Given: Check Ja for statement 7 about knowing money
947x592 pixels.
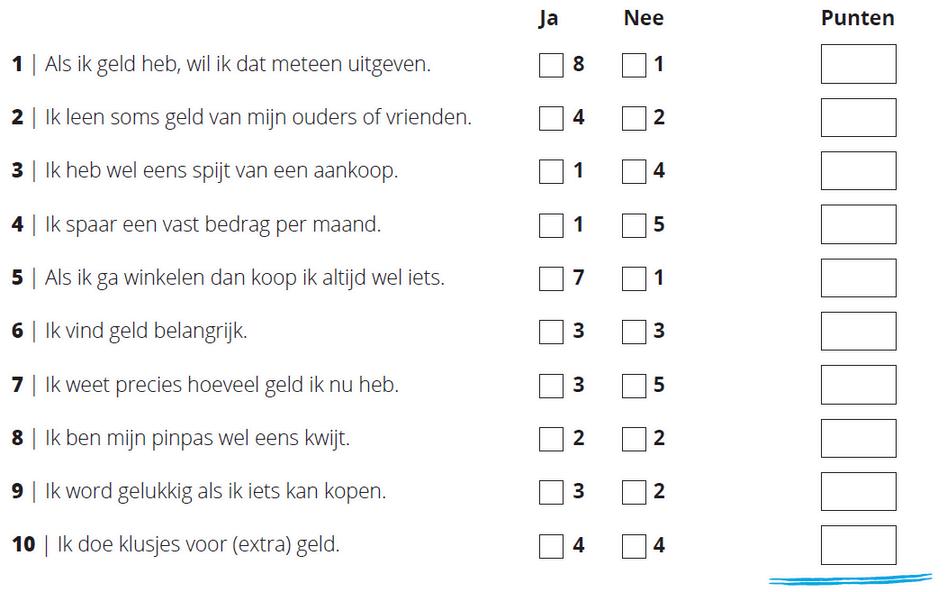Looking at the screenshot, I should (x=551, y=385).
